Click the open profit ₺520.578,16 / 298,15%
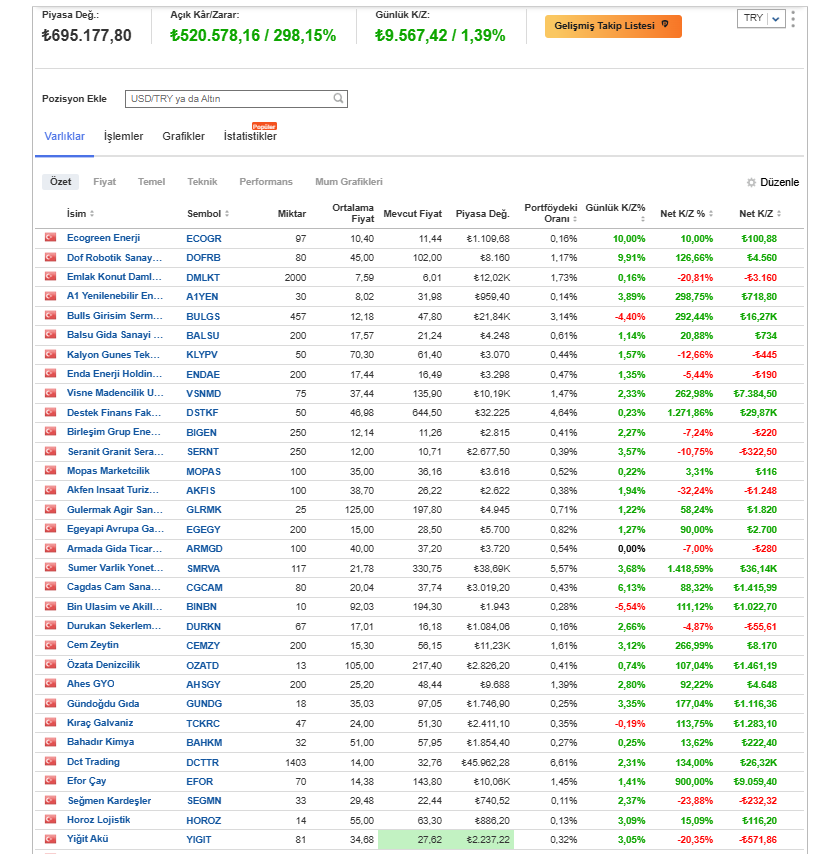 click(x=253, y=35)
